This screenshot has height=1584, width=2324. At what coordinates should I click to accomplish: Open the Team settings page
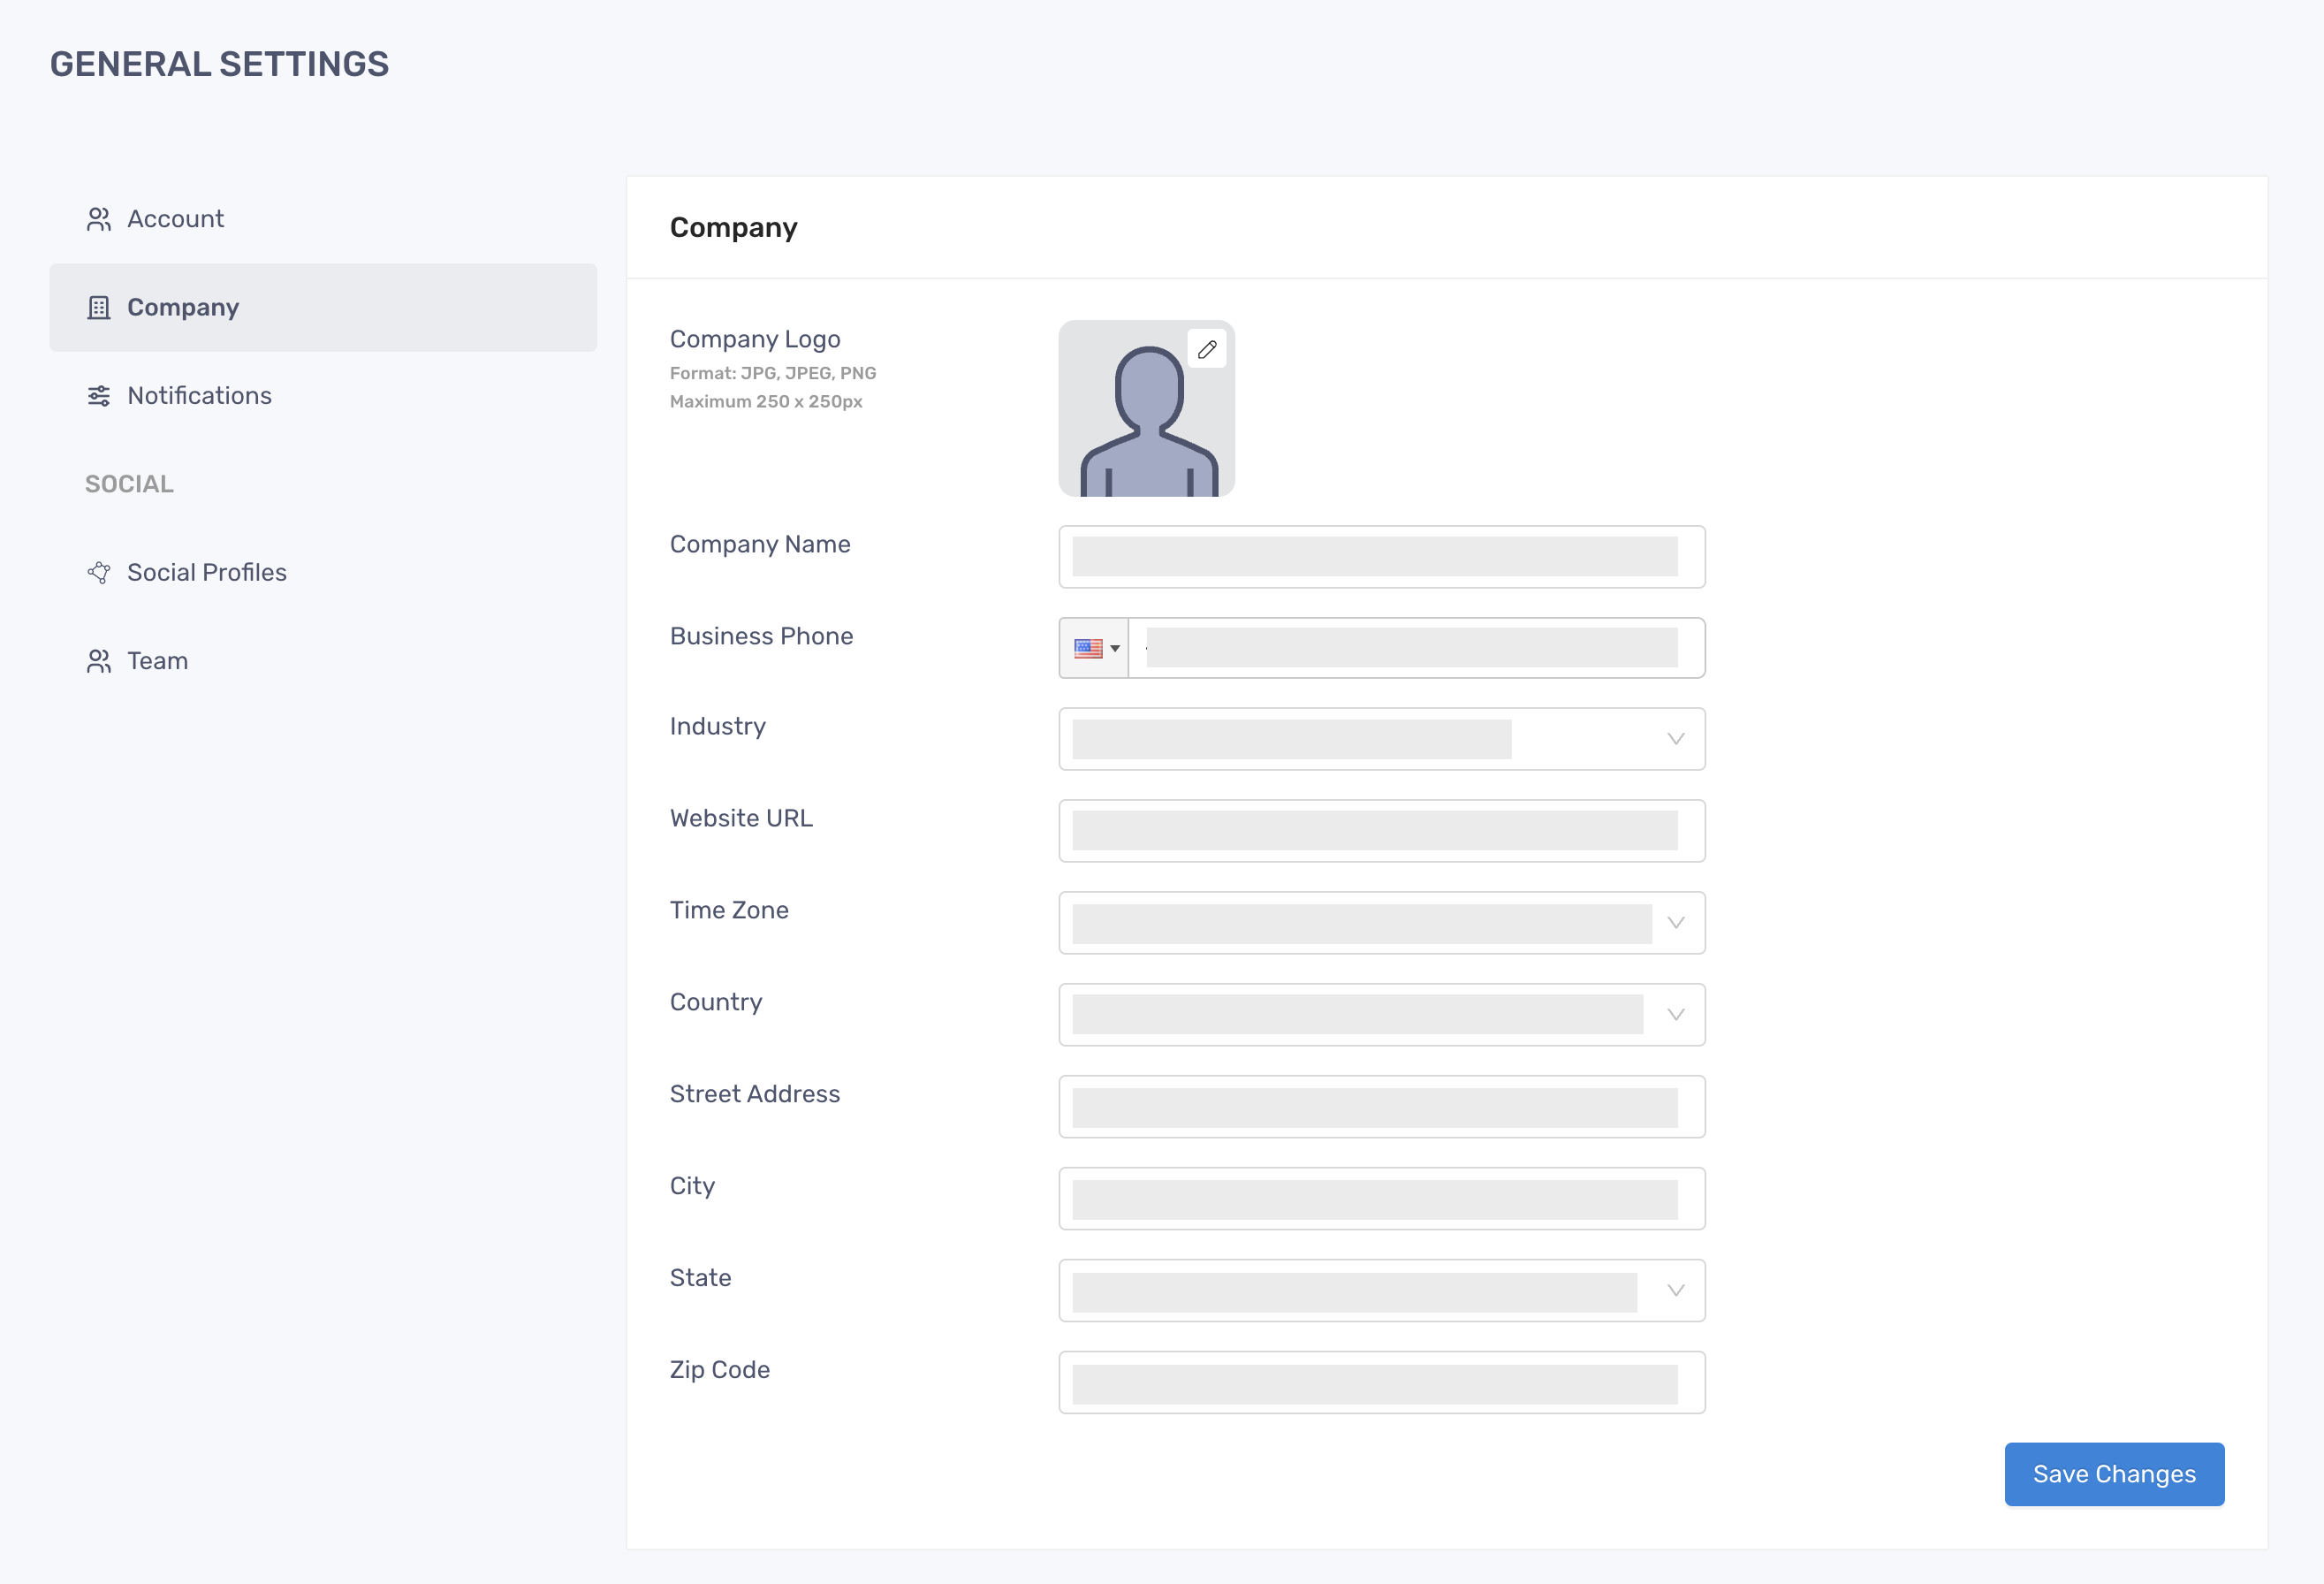[323, 661]
